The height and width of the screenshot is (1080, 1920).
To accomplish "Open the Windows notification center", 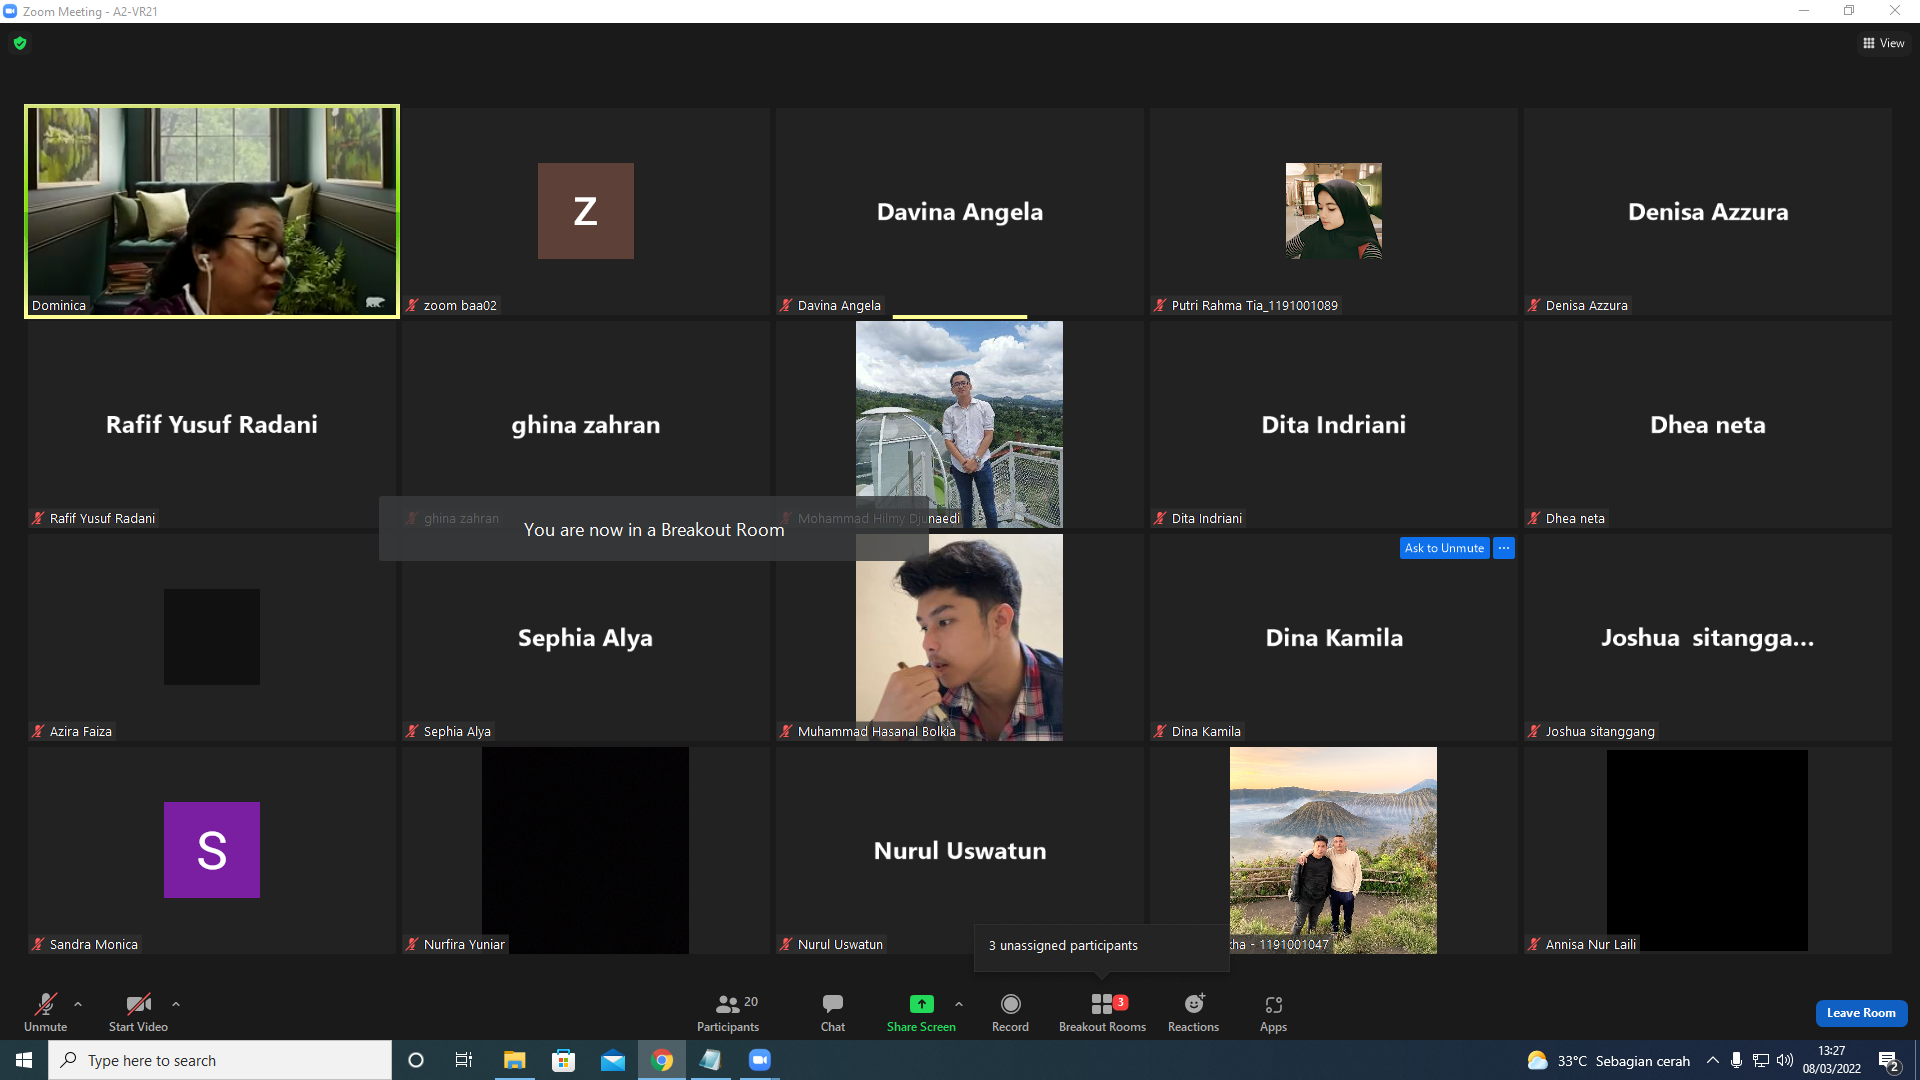I will (1889, 1060).
